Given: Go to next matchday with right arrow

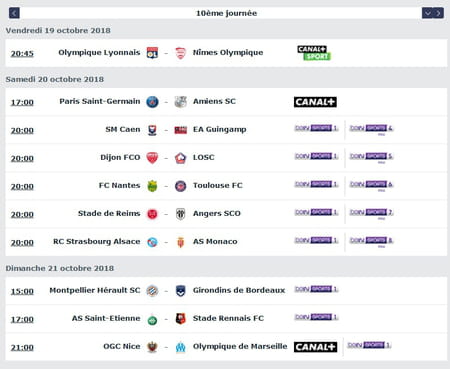Looking at the screenshot, I should point(438,13).
